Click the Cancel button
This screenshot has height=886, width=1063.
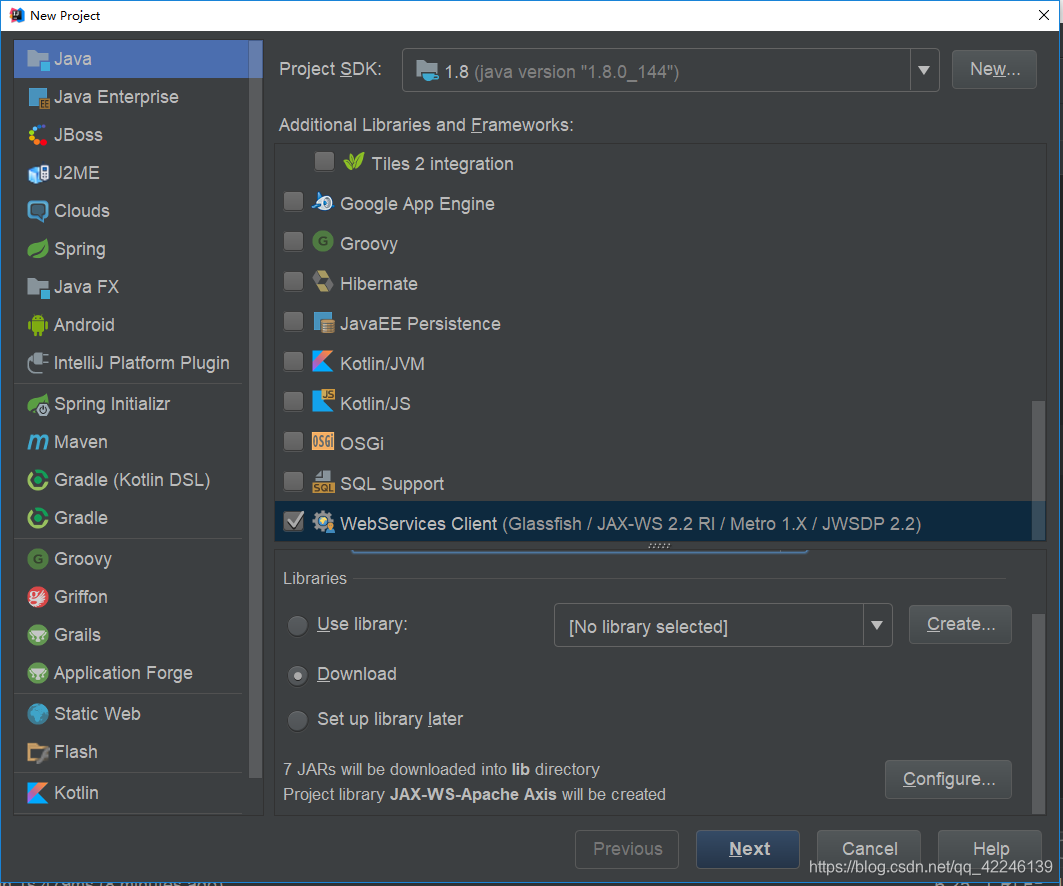click(868, 849)
